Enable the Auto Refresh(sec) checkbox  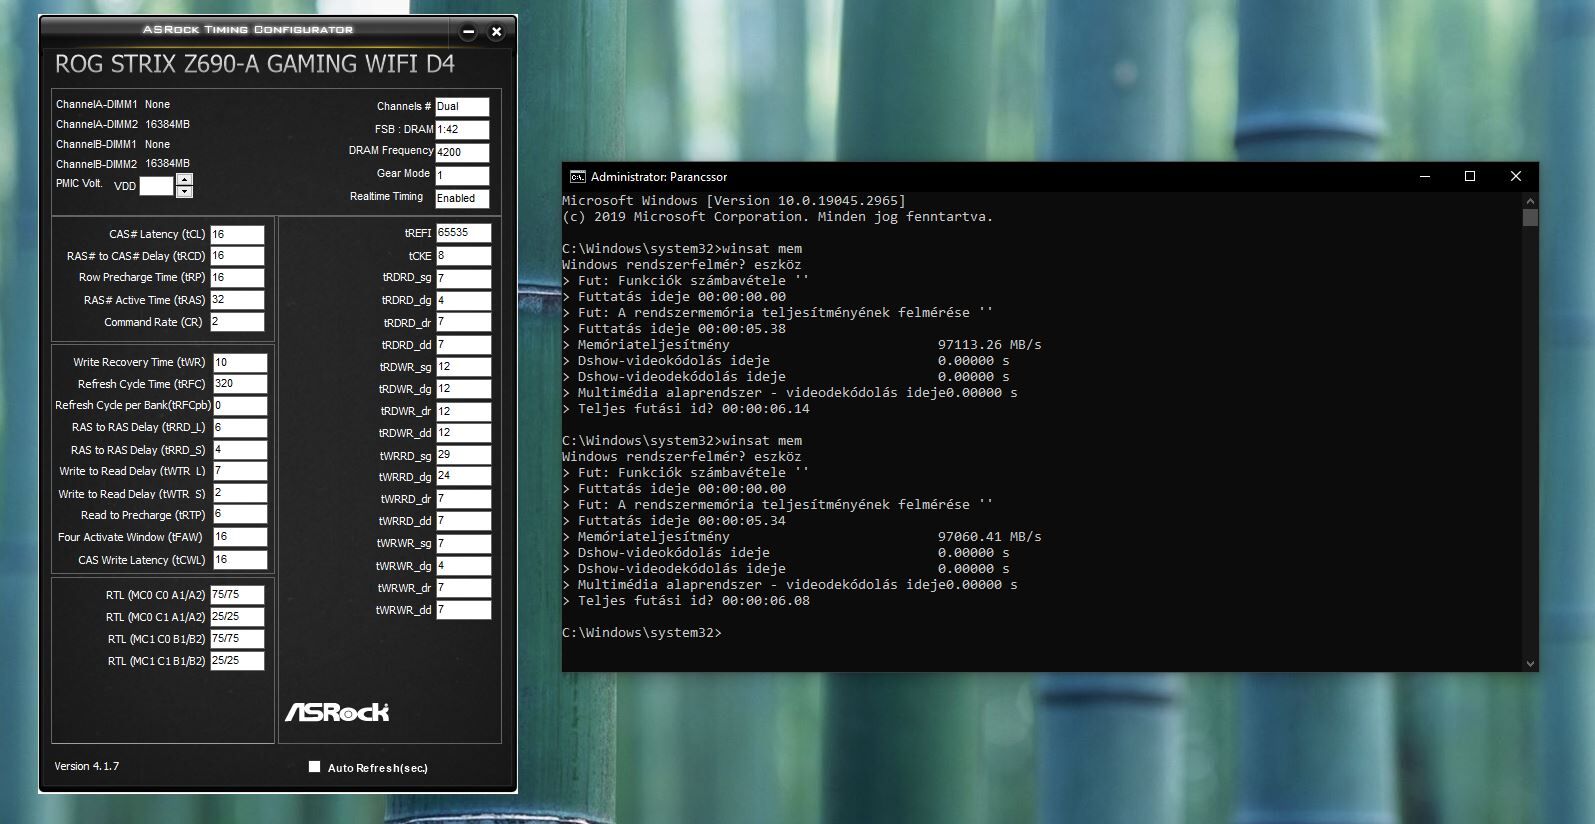point(314,767)
